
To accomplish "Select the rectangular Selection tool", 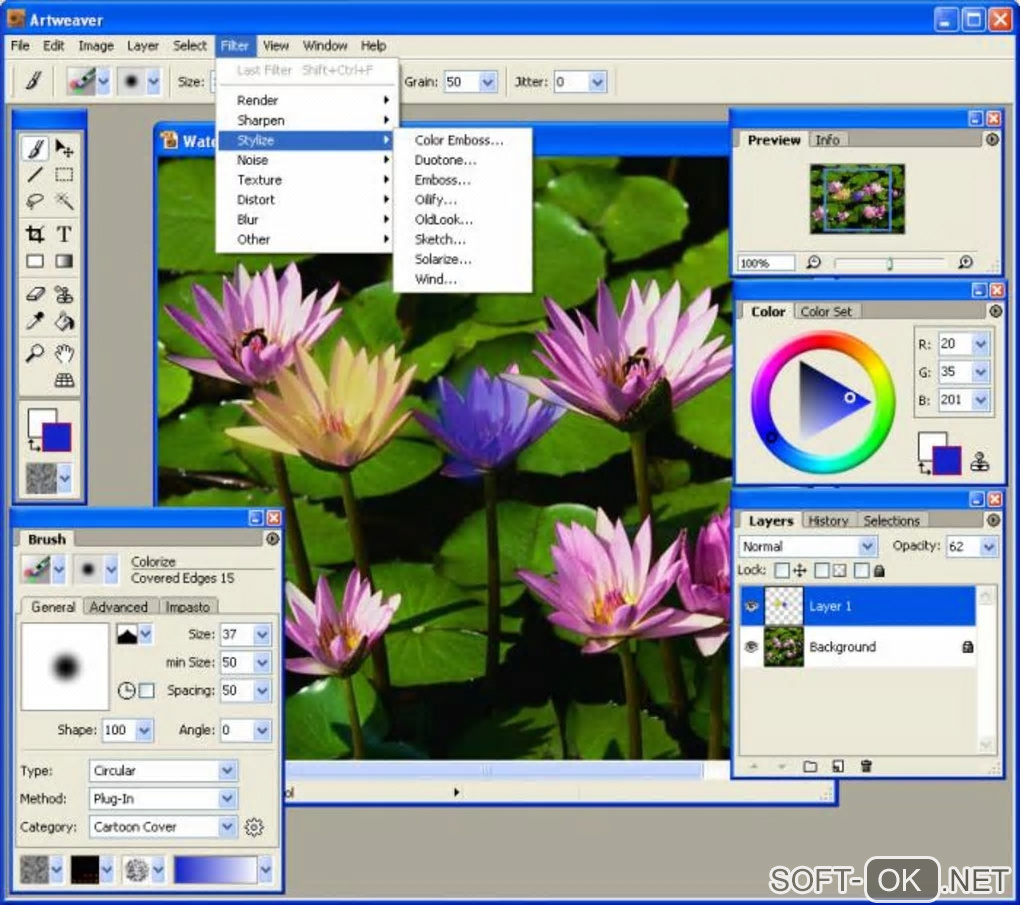I will (64, 175).
